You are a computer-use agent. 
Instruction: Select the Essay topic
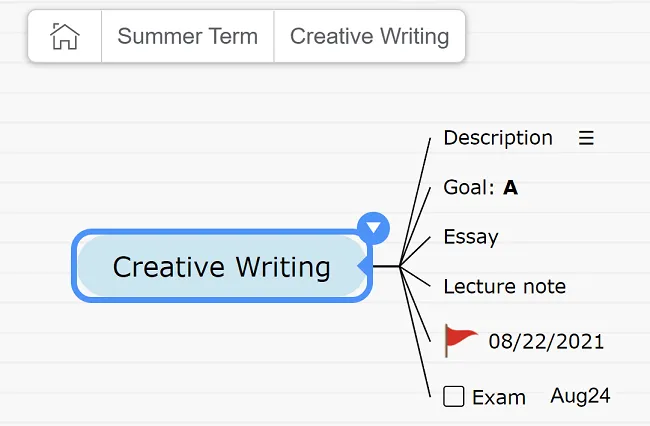pos(471,237)
